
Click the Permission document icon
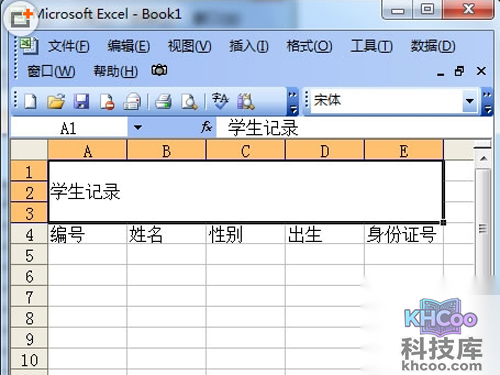coord(107,101)
